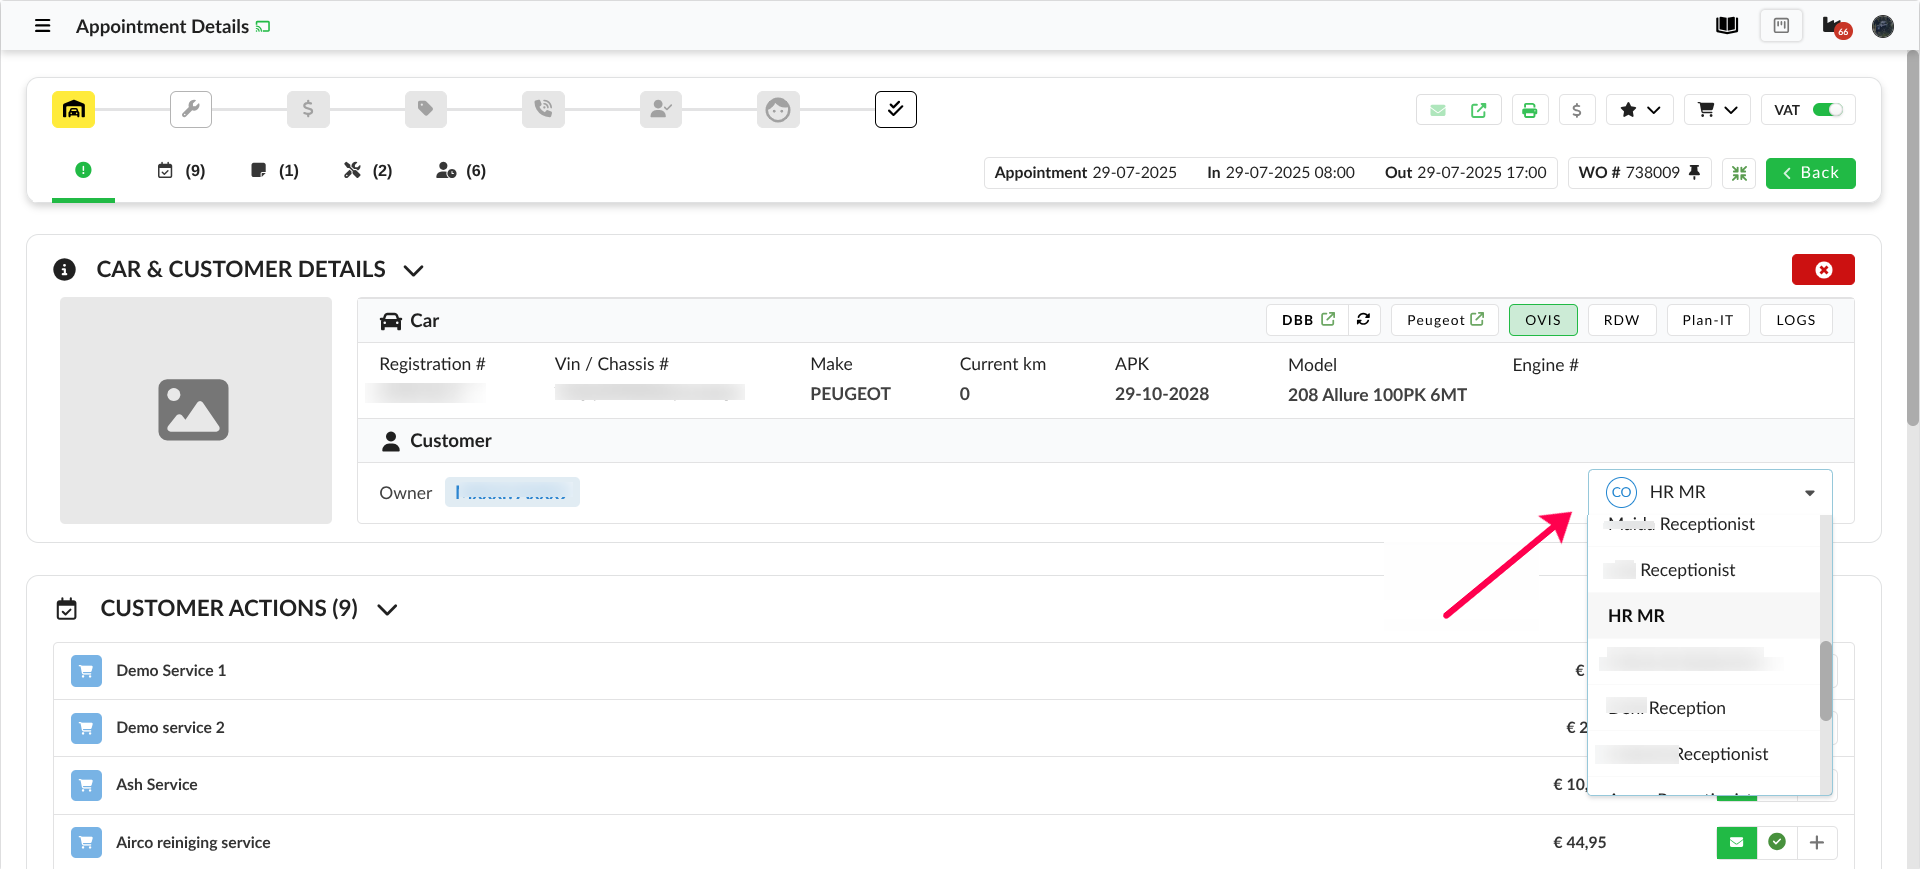Image resolution: width=1920 pixels, height=869 pixels.
Task: Select HR MR option in dropdown list
Action: coord(1636,616)
